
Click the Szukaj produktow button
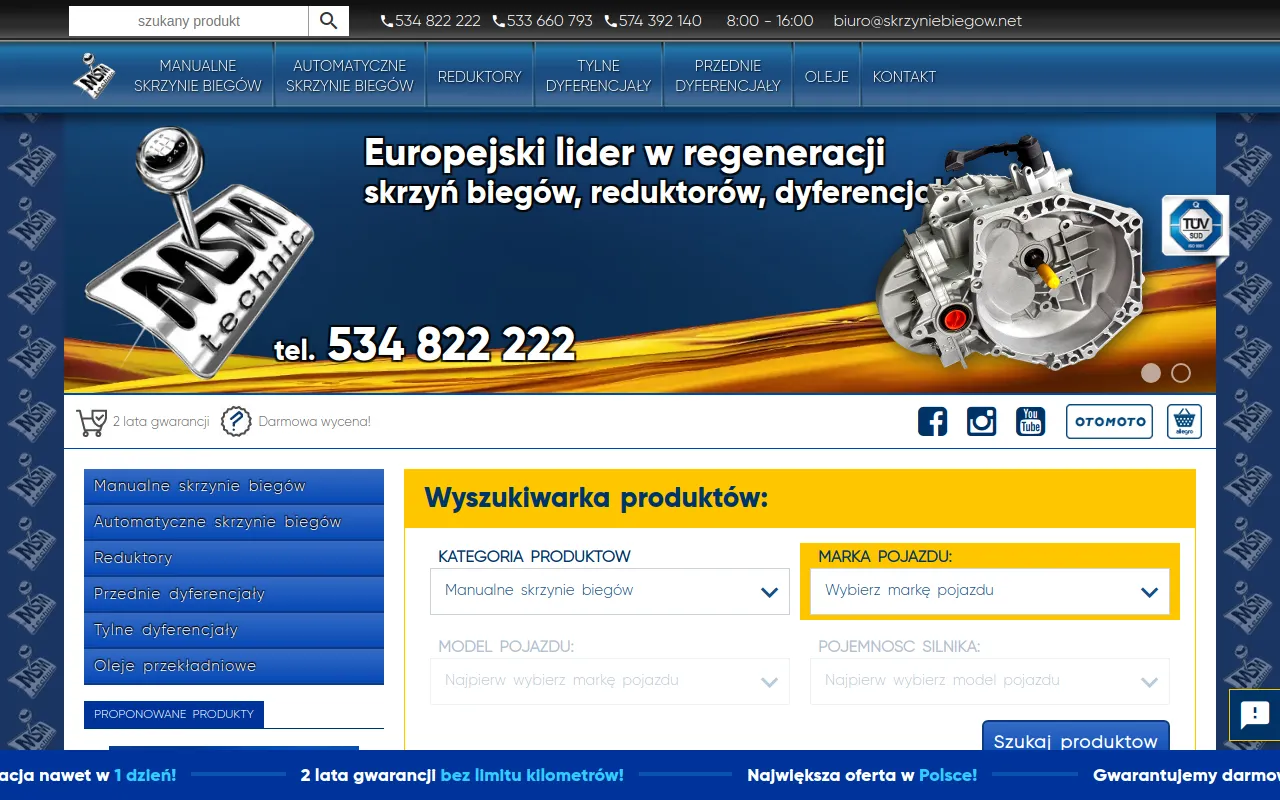coord(1076,741)
